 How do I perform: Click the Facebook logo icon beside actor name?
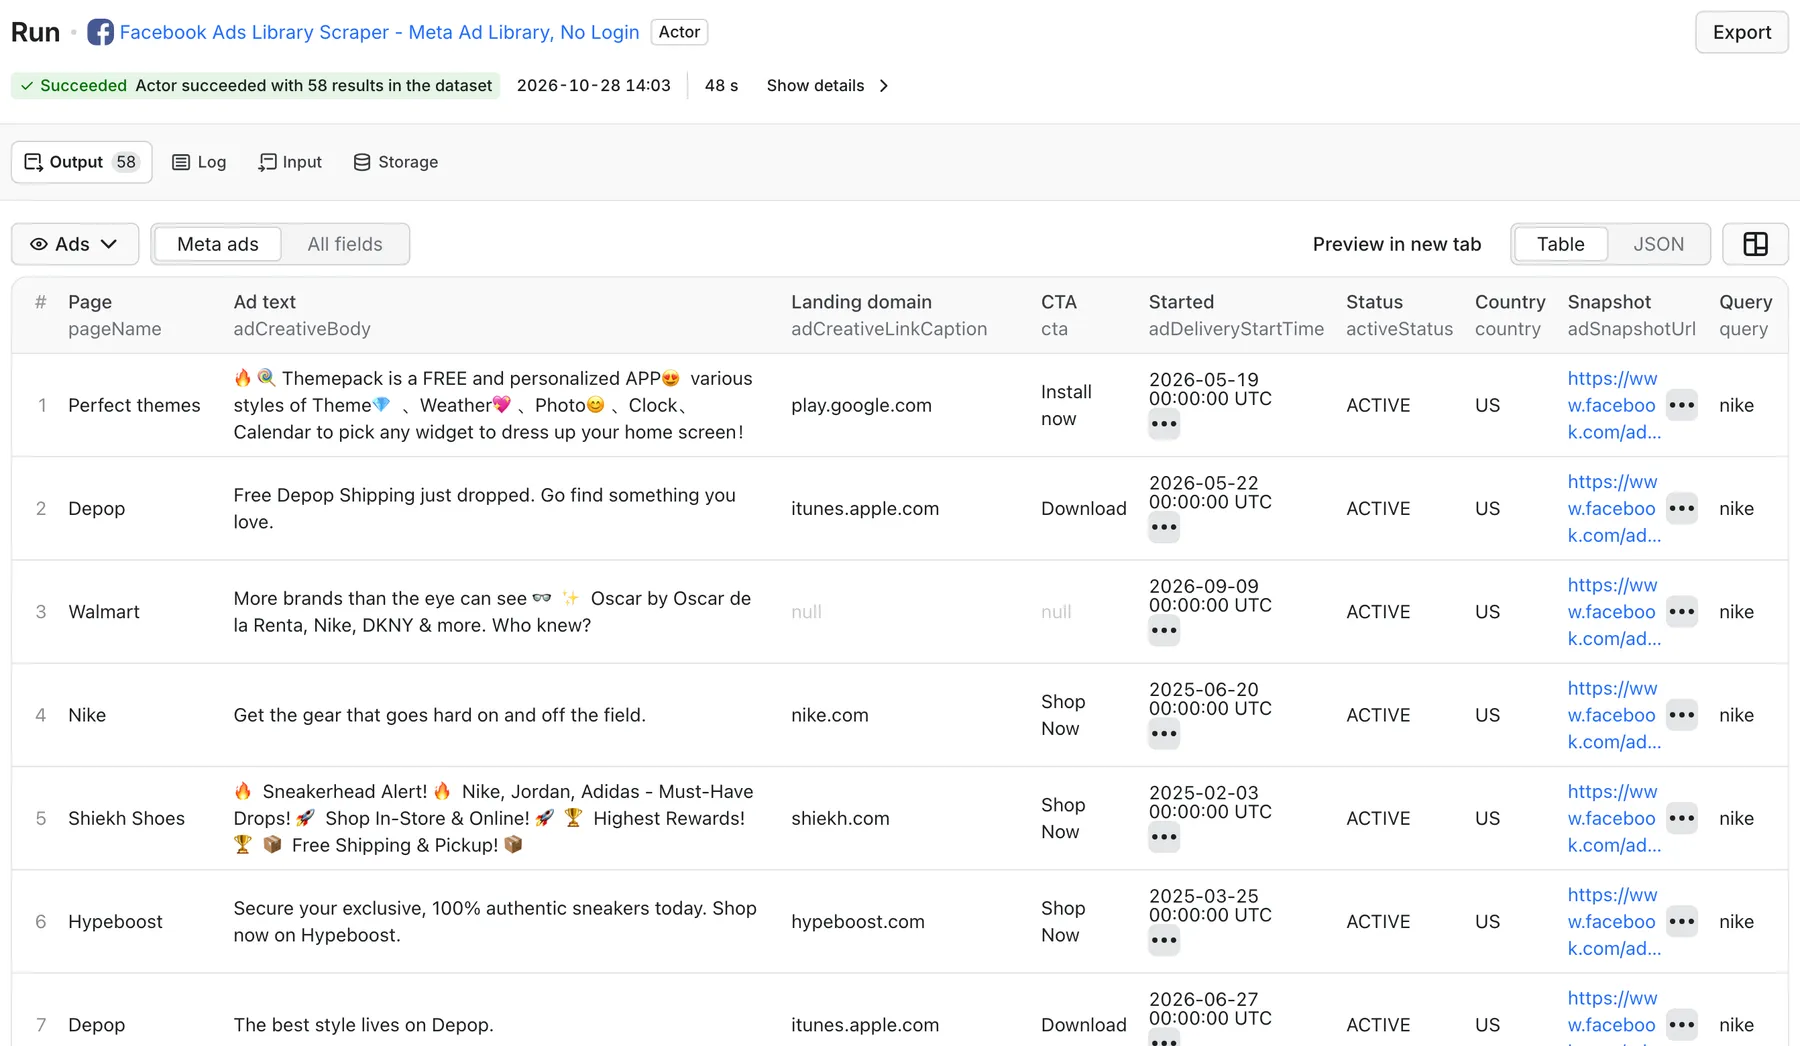click(100, 32)
